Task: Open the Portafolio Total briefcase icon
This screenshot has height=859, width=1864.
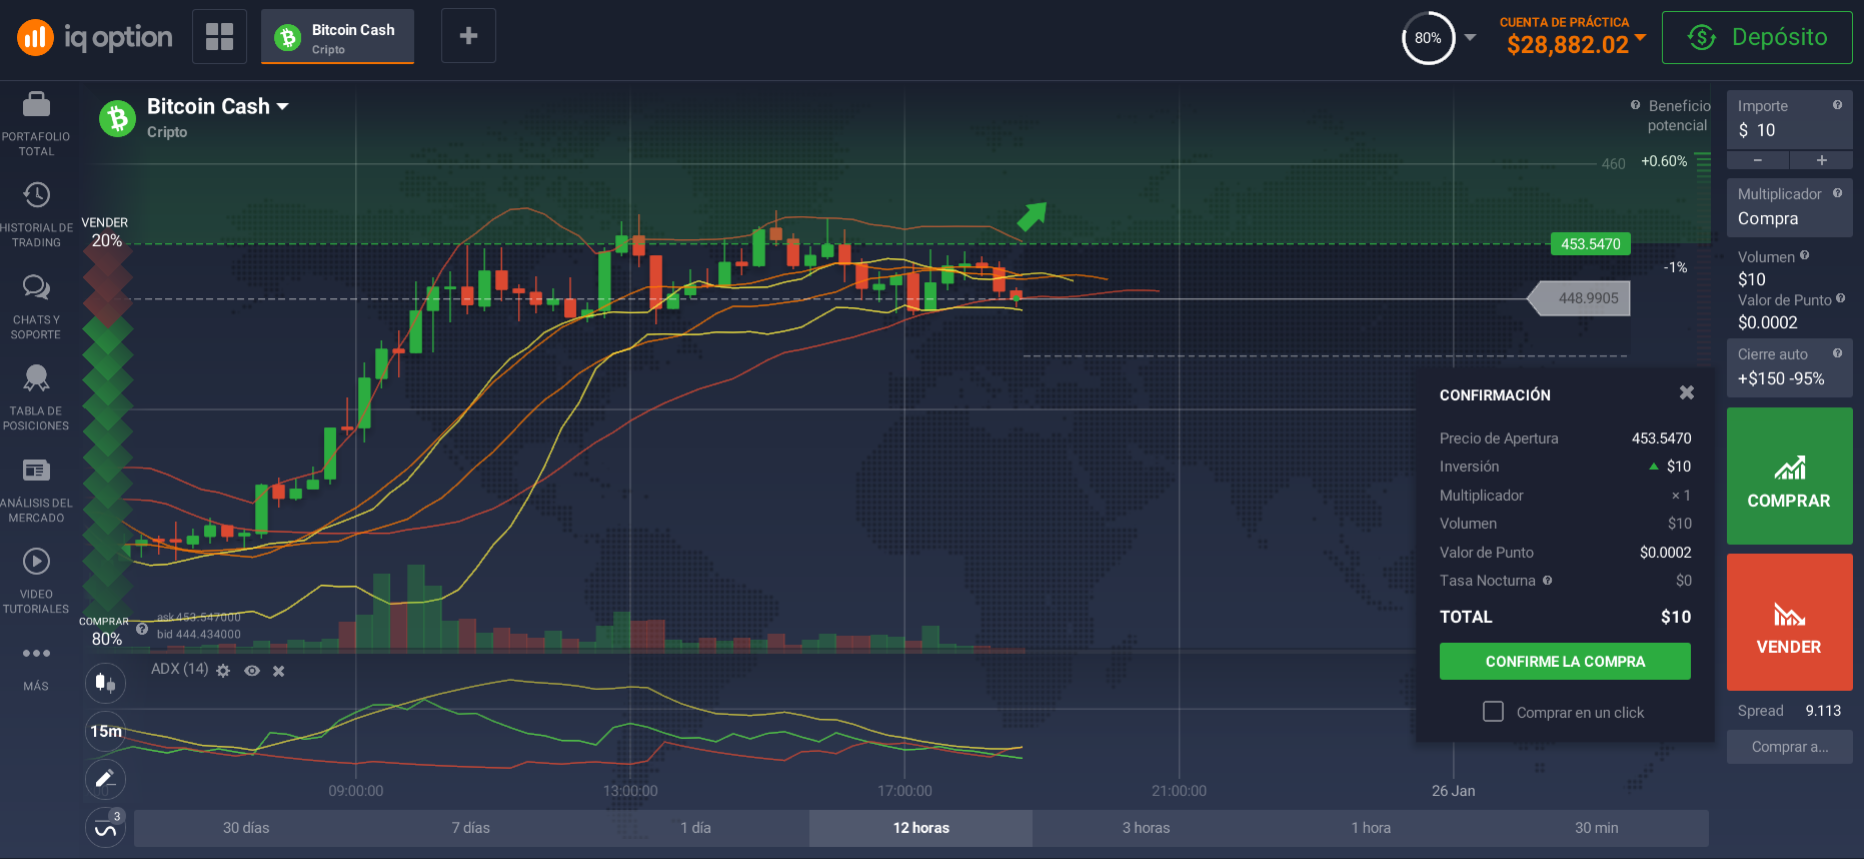Action: click(x=36, y=104)
